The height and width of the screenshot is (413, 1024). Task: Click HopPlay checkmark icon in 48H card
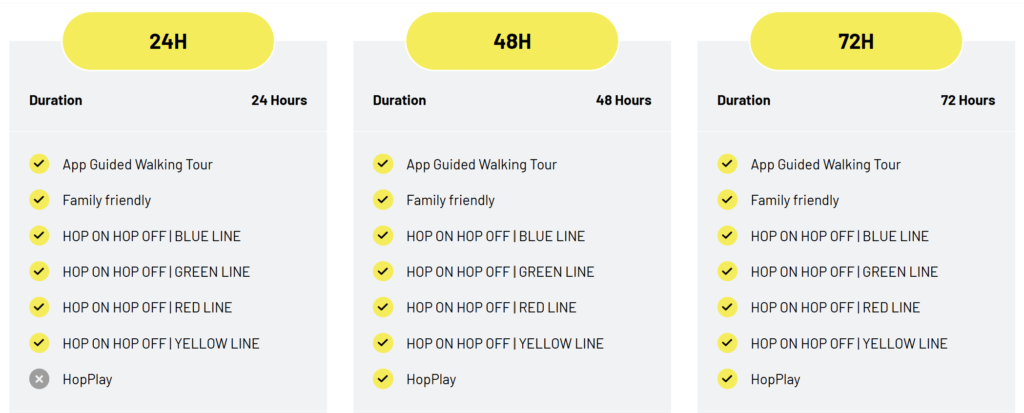pyautogui.click(x=383, y=379)
